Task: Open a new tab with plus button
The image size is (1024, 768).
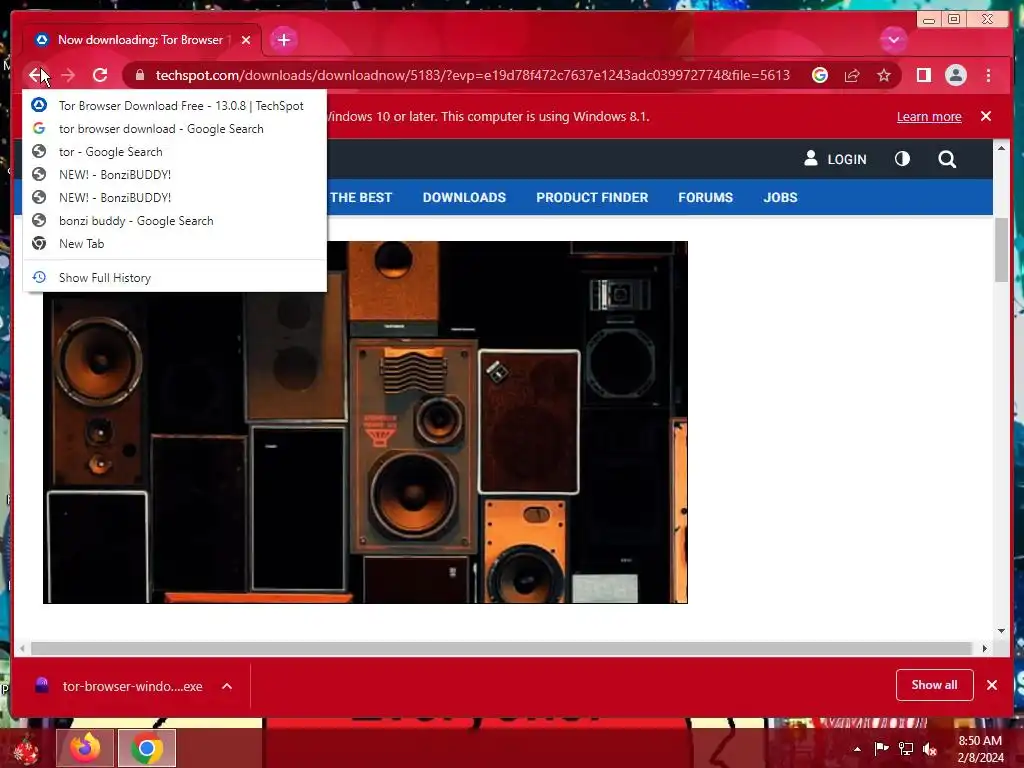Action: [283, 40]
